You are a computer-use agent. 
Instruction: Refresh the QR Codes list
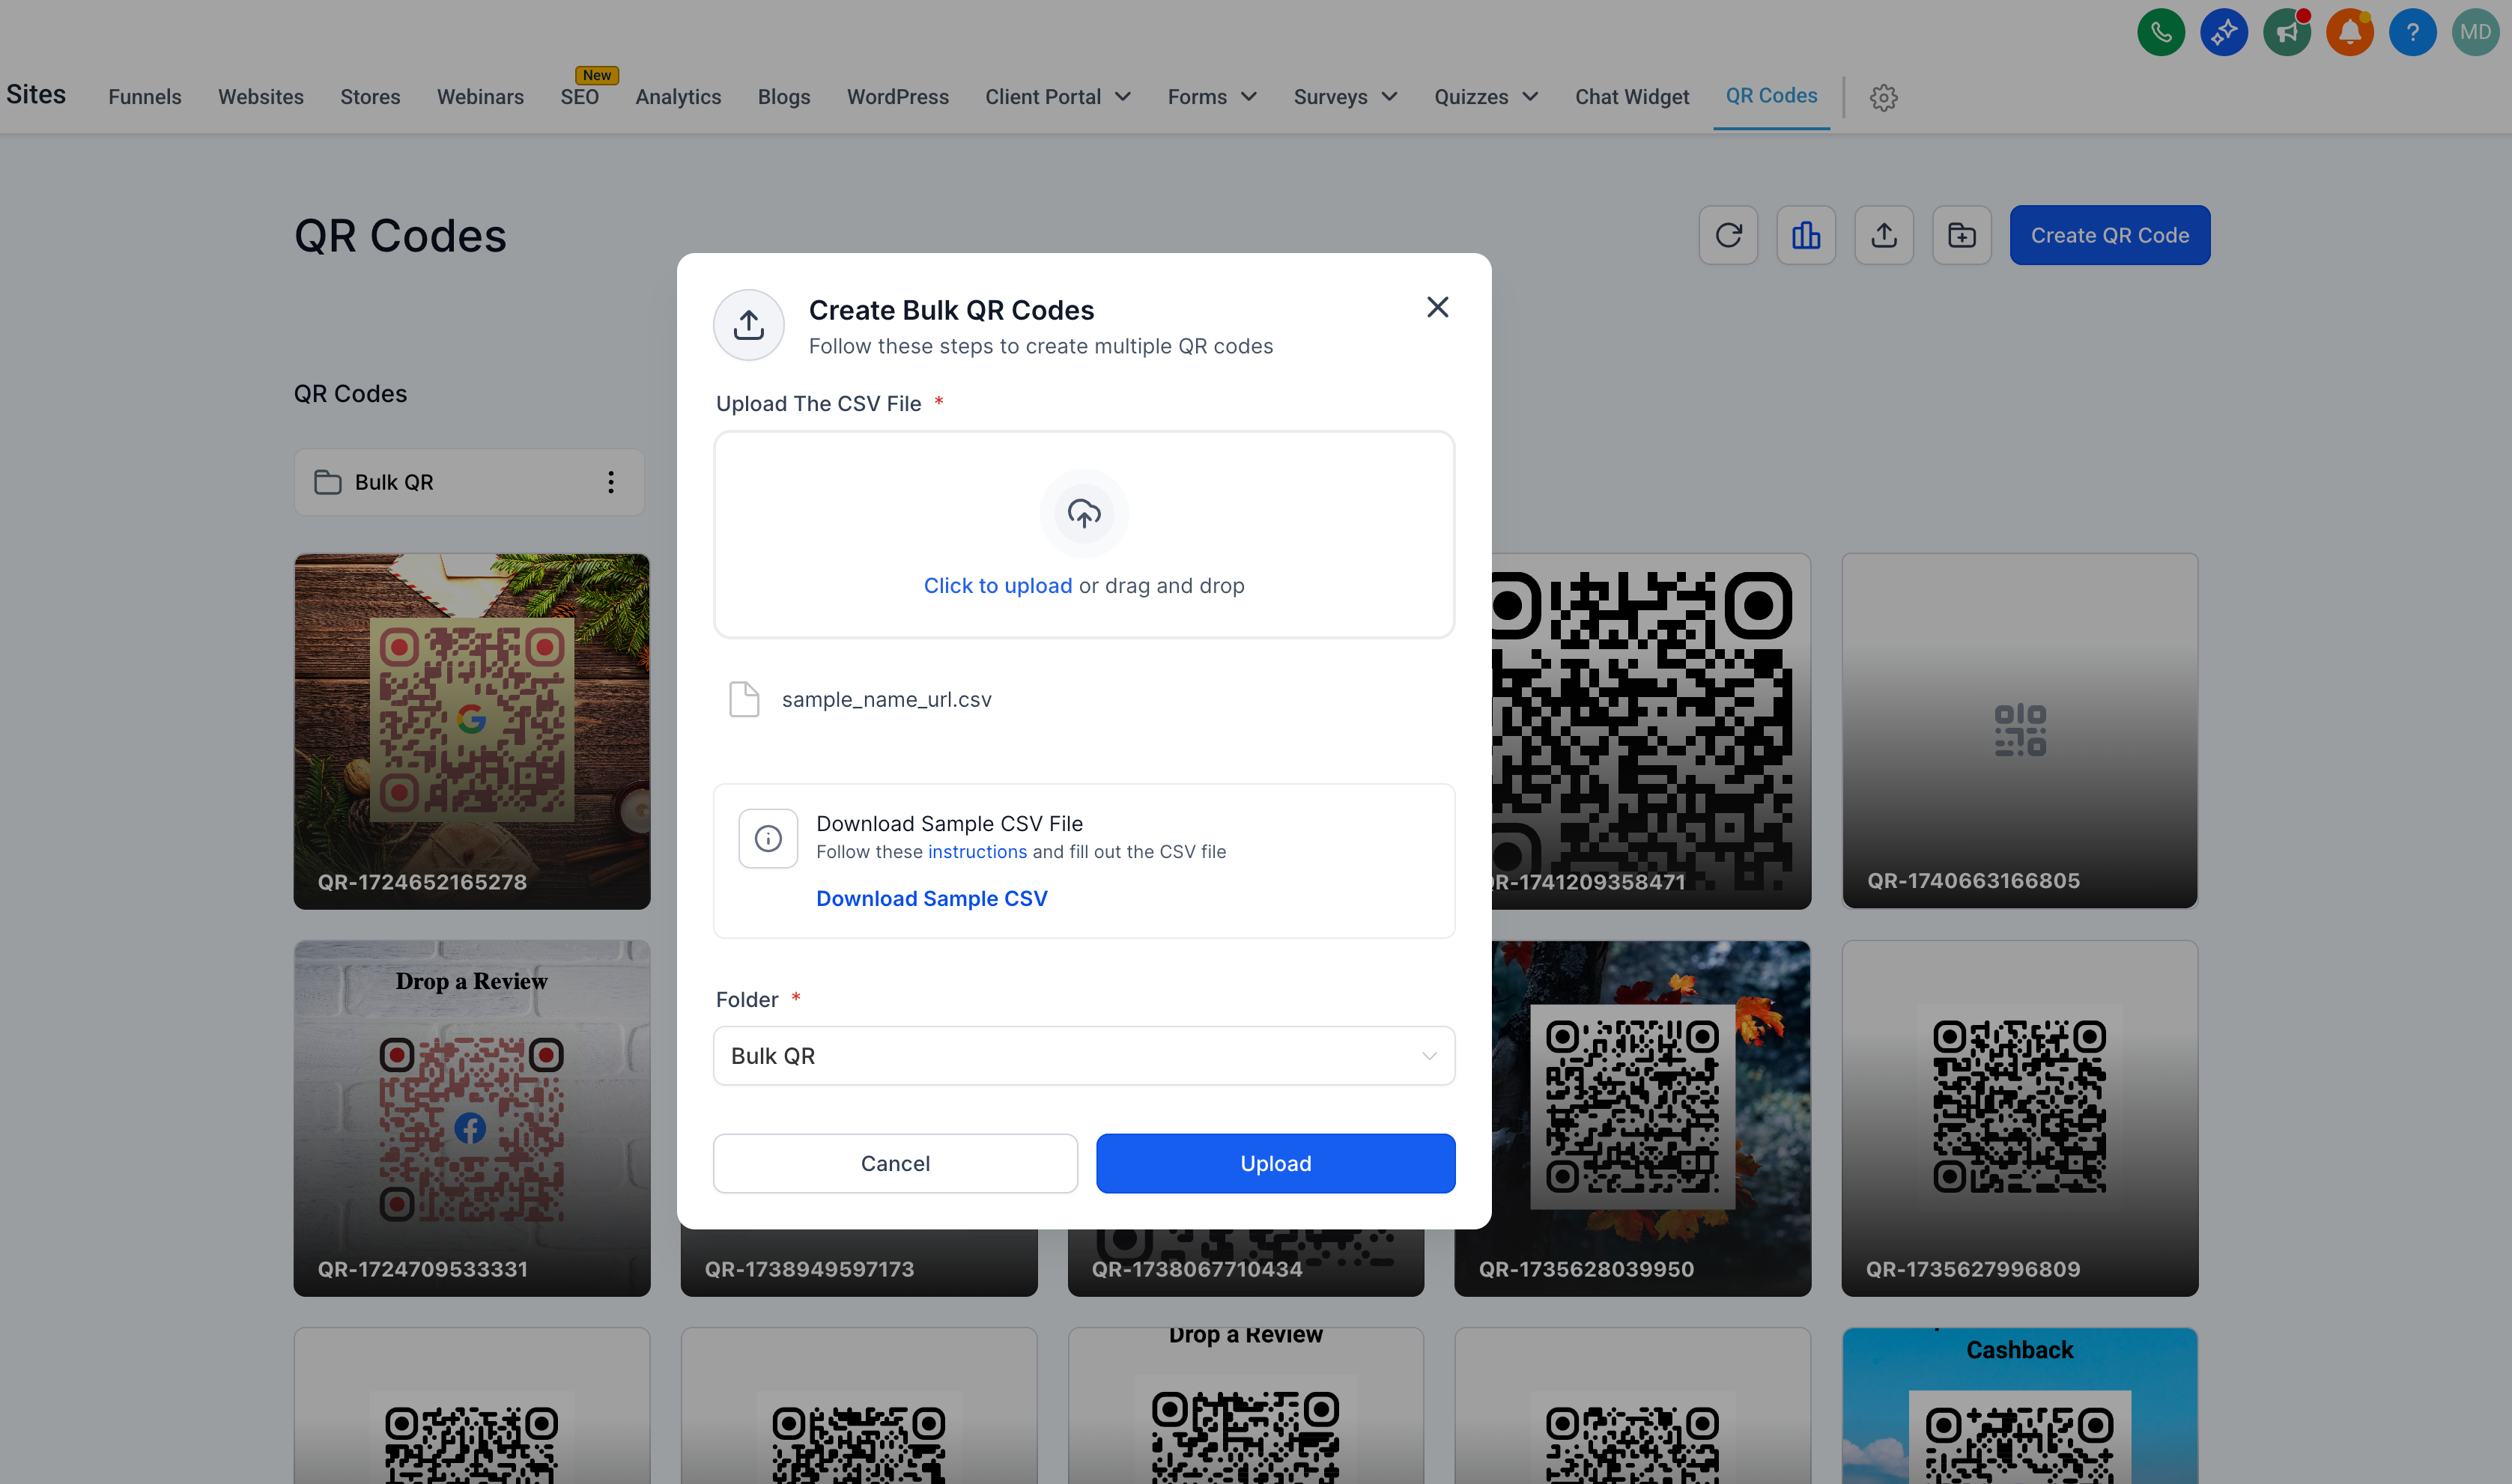tap(1728, 235)
